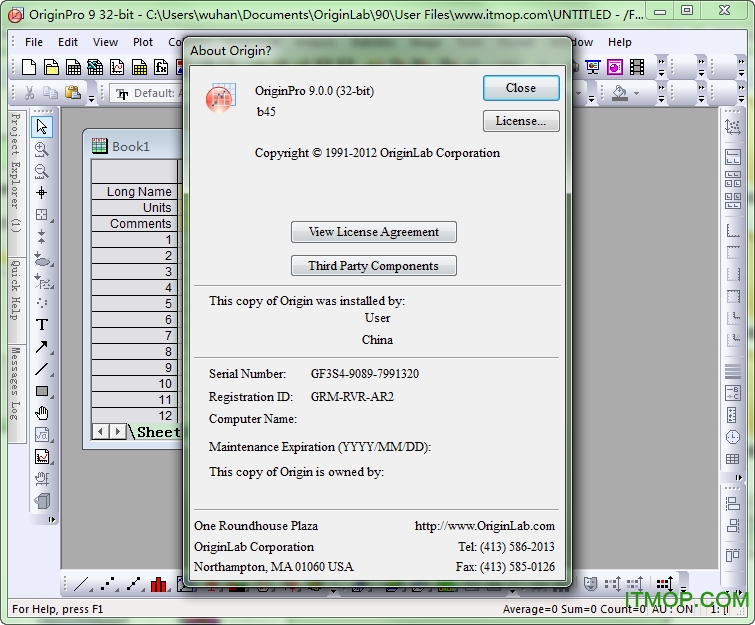Image resolution: width=755 pixels, height=625 pixels.
Task: Click the film strip movie icon
Action: click(x=637, y=67)
